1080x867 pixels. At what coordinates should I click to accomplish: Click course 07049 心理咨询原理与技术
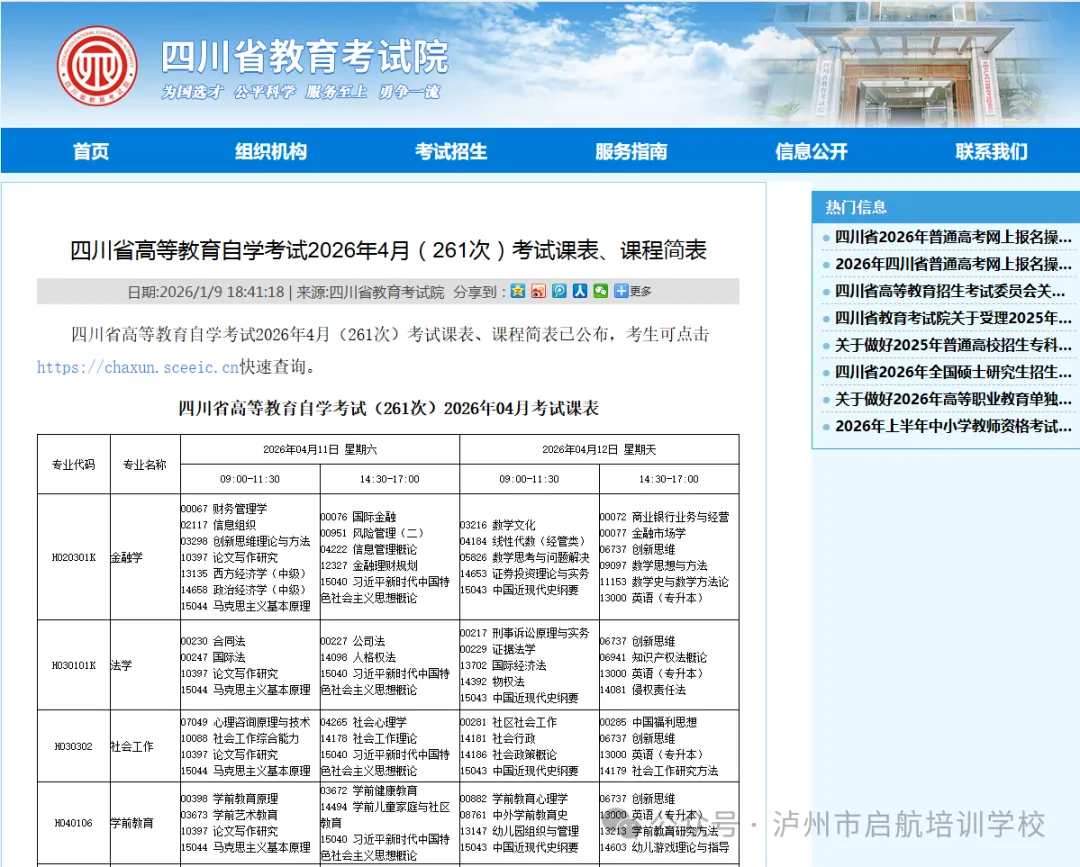pyautogui.click(x=245, y=722)
